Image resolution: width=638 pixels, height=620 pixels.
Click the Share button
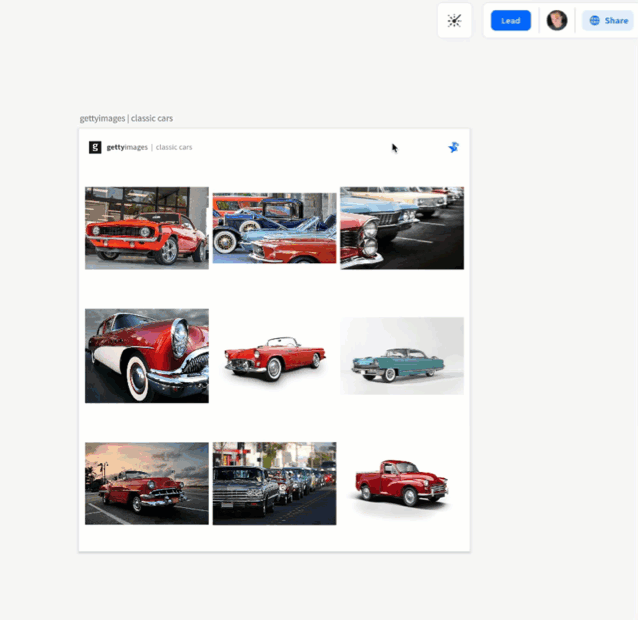(608, 20)
